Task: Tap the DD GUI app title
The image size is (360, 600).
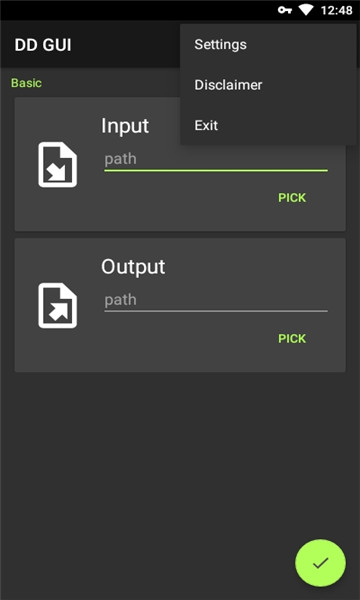Action: 43,45
